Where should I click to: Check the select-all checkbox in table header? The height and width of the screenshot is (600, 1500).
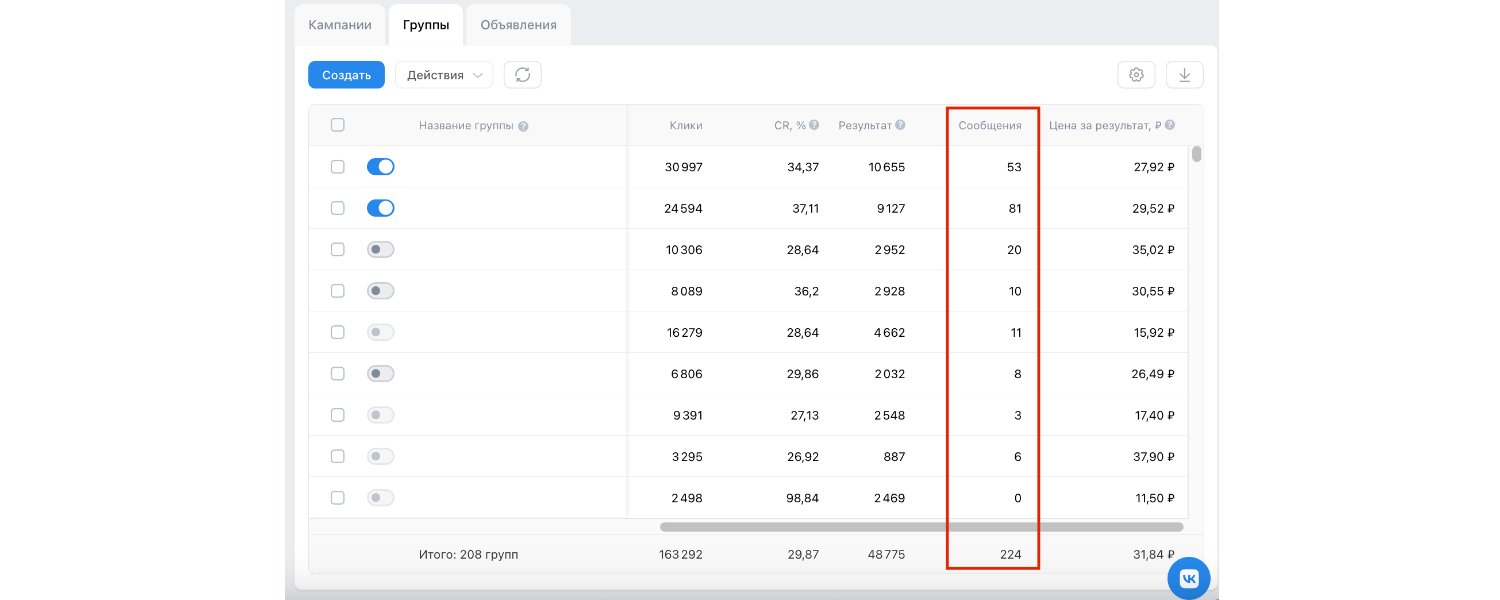click(338, 125)
